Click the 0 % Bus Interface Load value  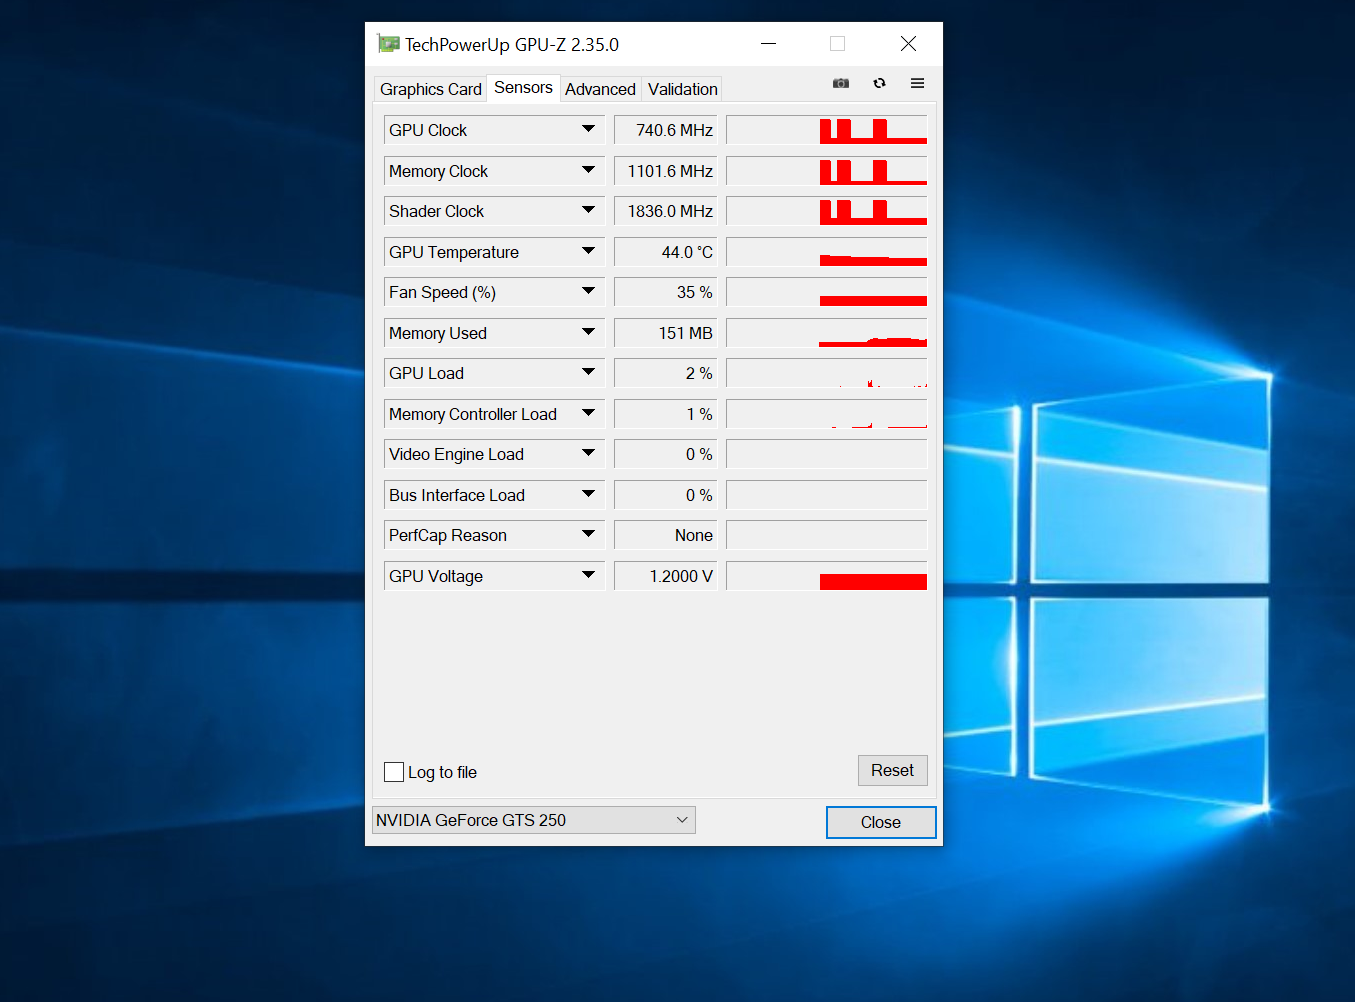coord(666,495)
